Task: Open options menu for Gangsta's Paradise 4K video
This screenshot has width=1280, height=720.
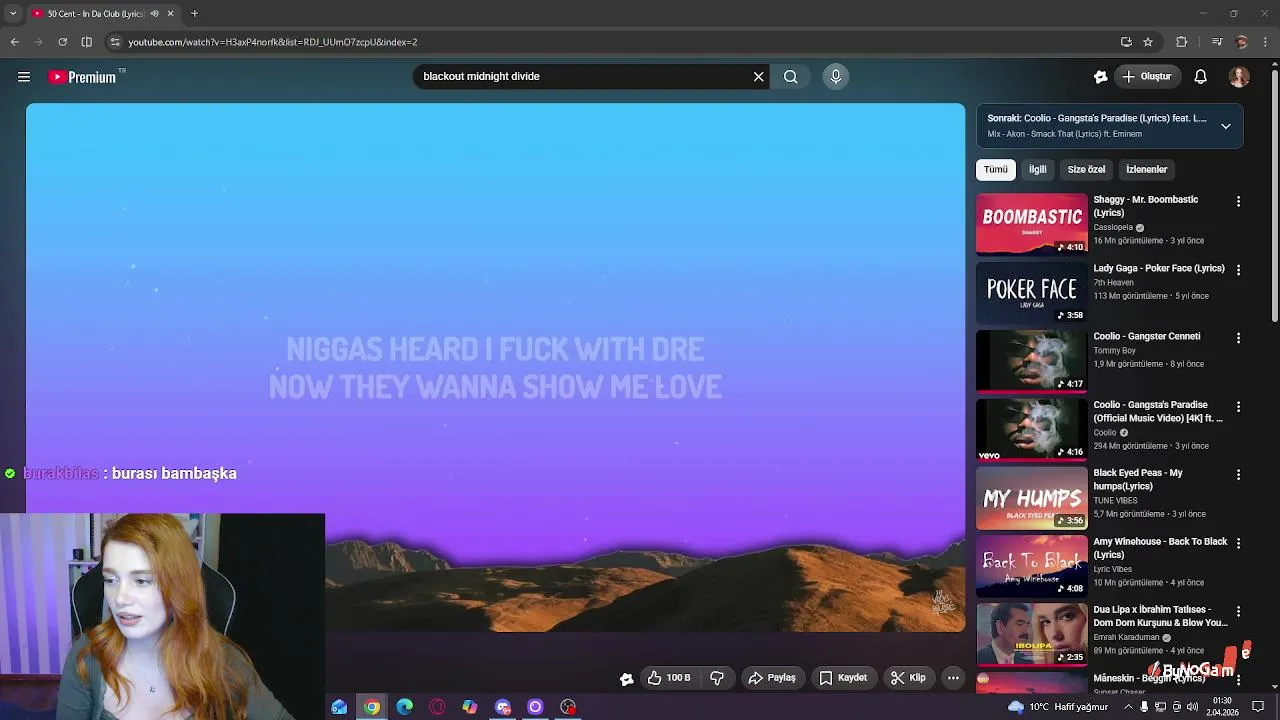Action: pyautogui.click(x=1238, y=407)
